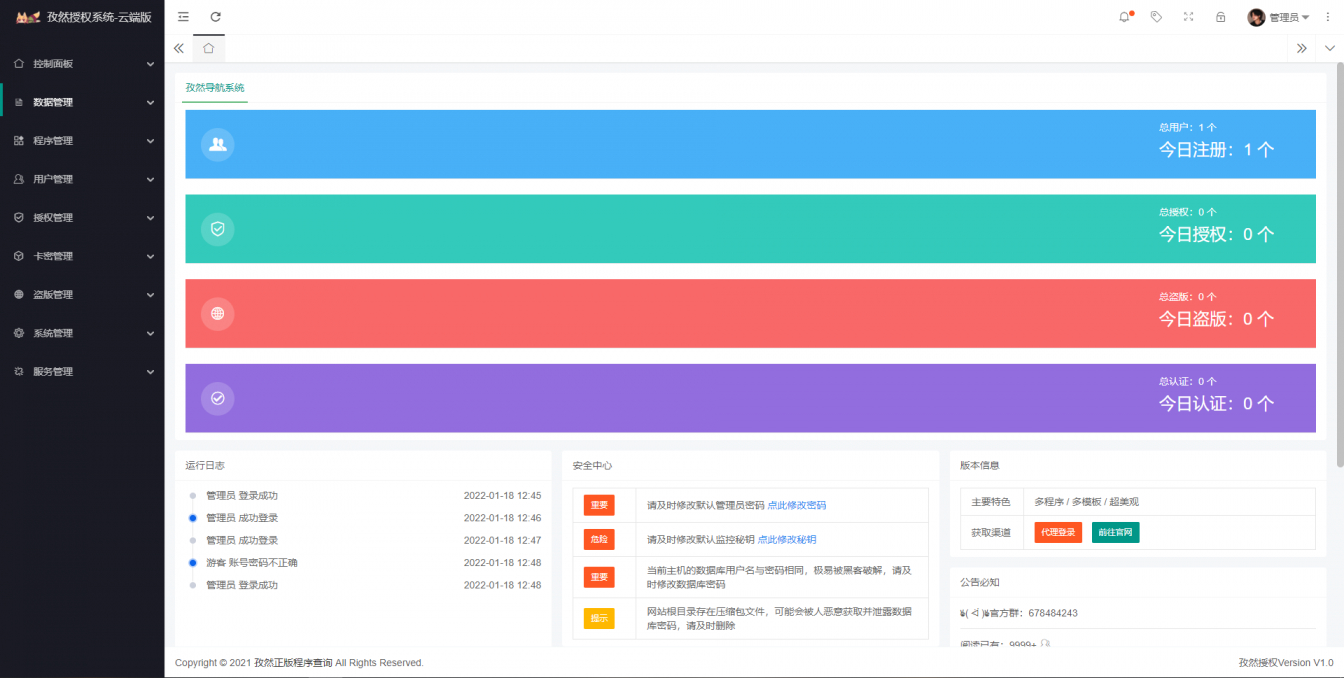
Task: Toggle fullscreen mode icon
Action: [1188, 17]
